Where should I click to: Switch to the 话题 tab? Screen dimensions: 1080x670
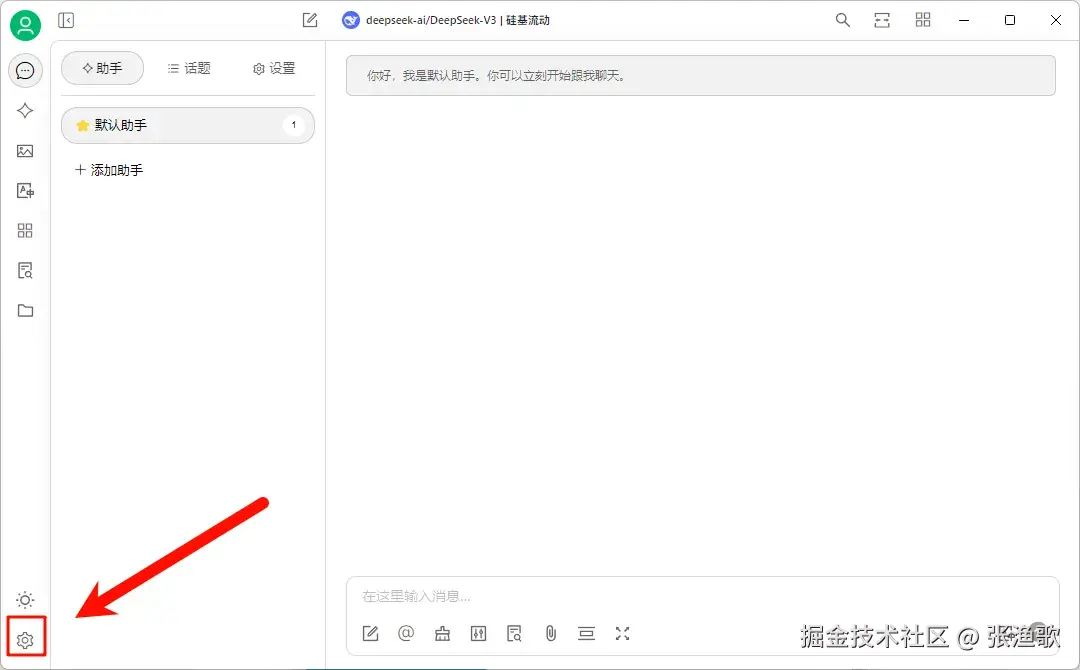(189, 68)
